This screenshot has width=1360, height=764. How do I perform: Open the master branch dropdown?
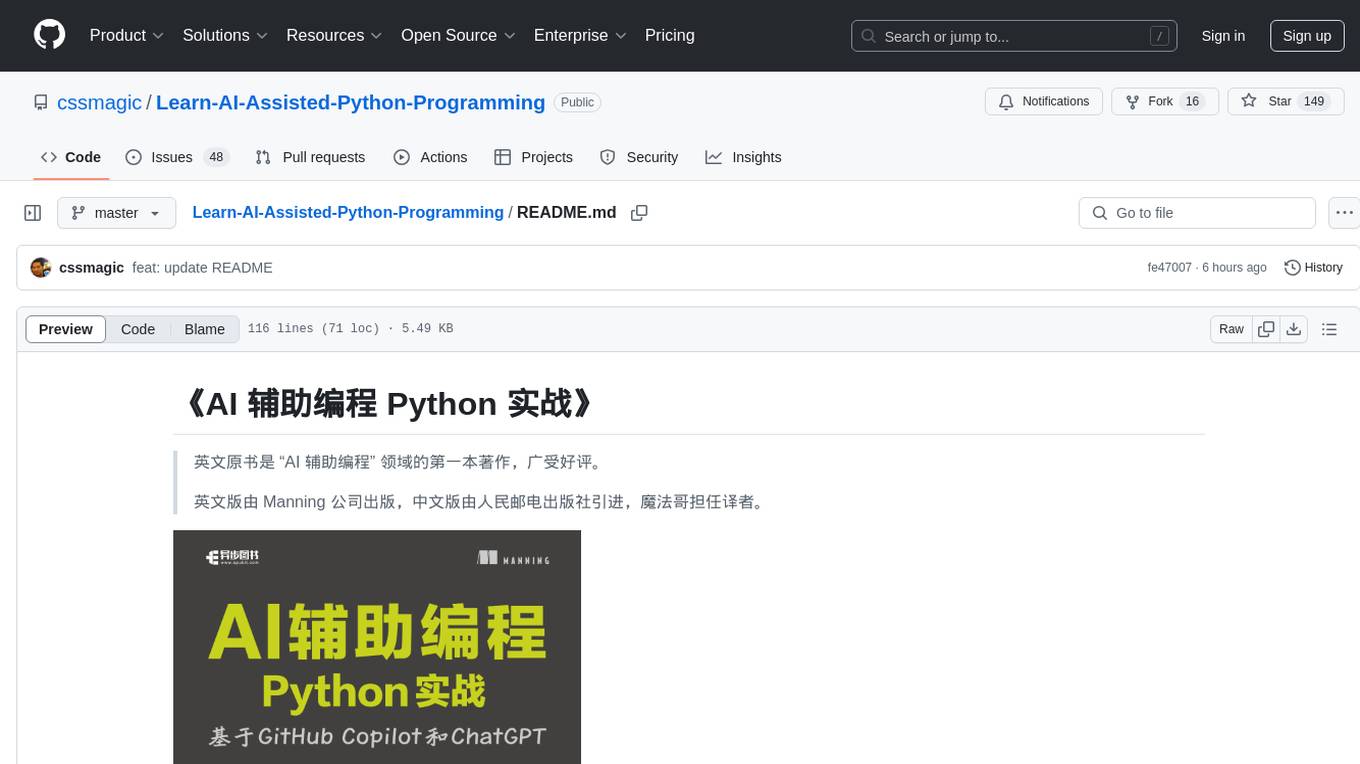[x=116, y=213]
